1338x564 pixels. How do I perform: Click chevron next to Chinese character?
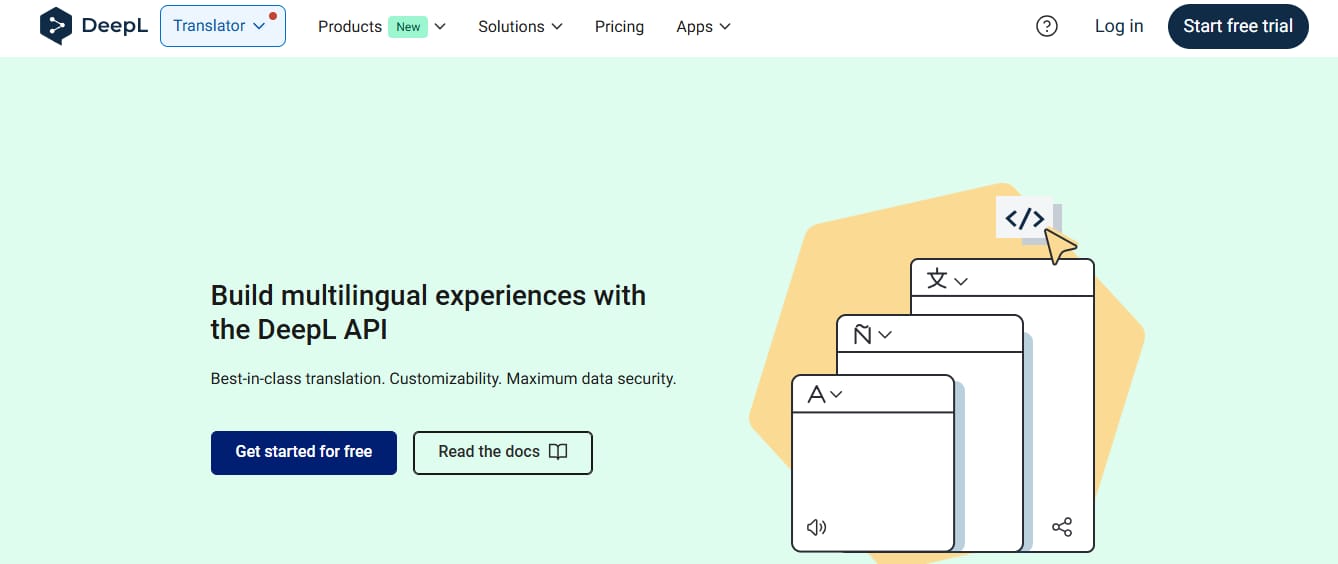coord(961,281)
